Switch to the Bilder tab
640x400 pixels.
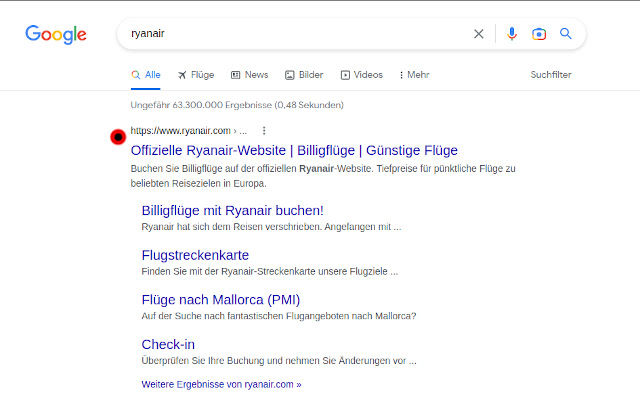[x=304, y=75]
